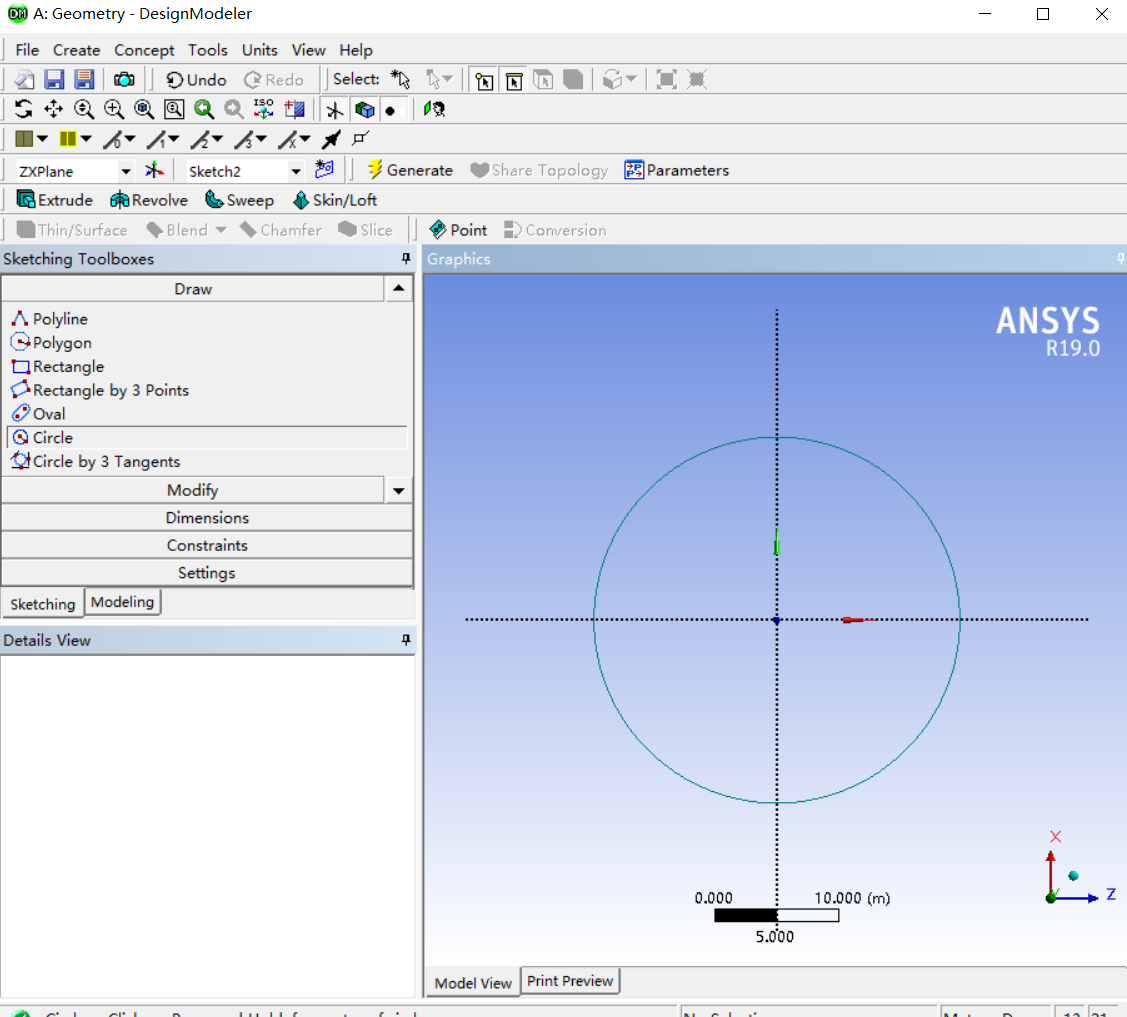Screen dimensions: 1127x1017
Task: Open the File menu
Action: (27, 50)
